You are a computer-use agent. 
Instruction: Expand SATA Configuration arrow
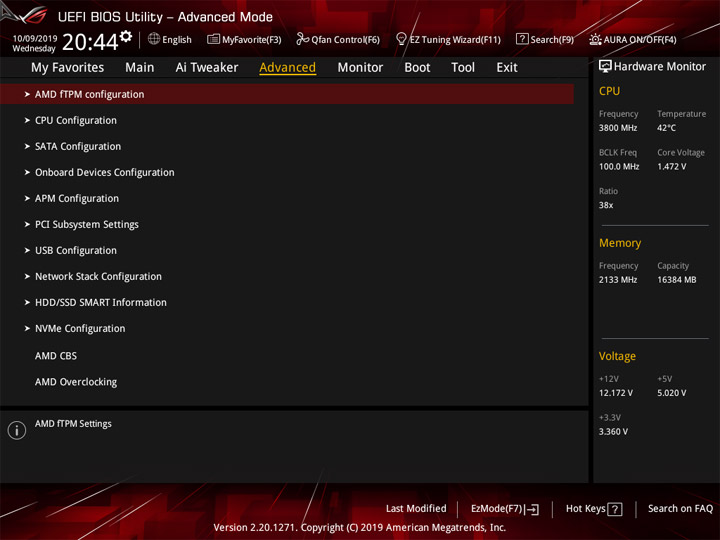(27, 146)
